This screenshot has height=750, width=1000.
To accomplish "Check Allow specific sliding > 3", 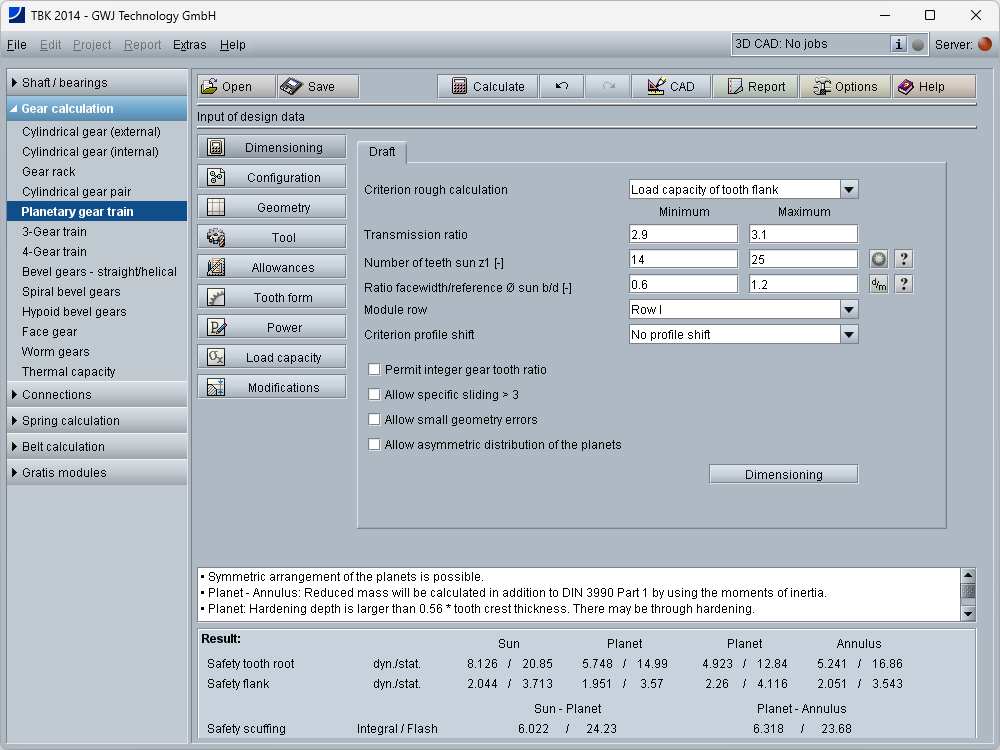I will coord(375,395).
